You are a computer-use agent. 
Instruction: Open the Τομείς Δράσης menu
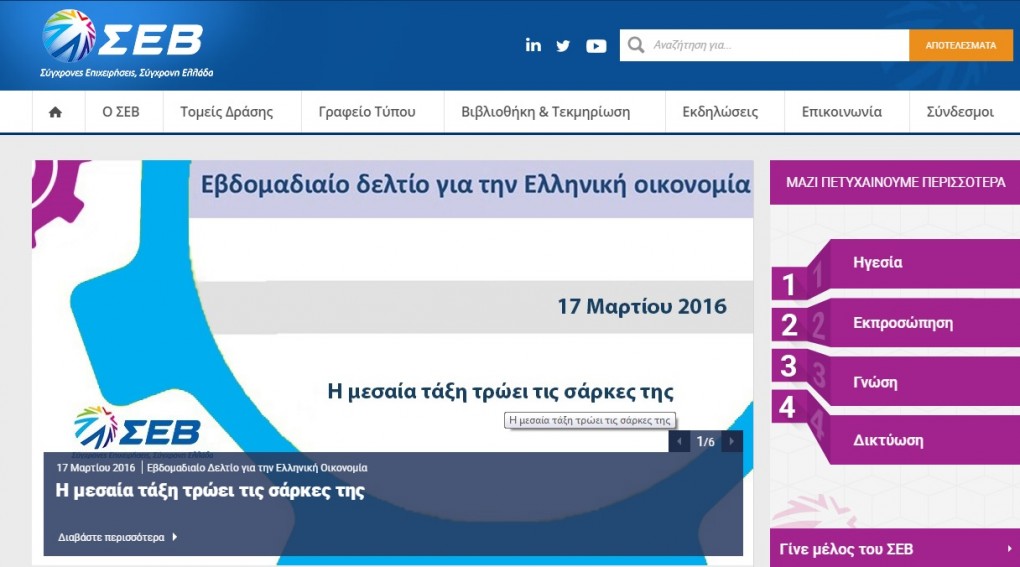pos(226,112)
